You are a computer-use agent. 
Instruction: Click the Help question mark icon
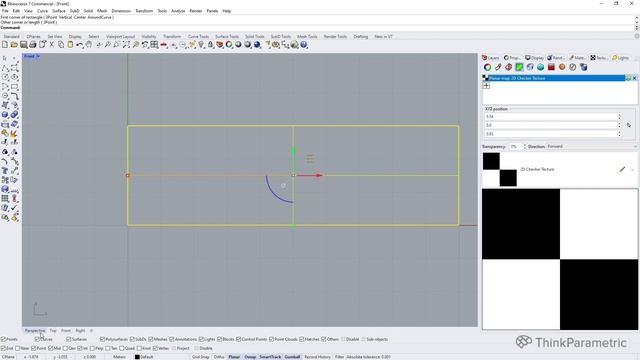point(304,45)
